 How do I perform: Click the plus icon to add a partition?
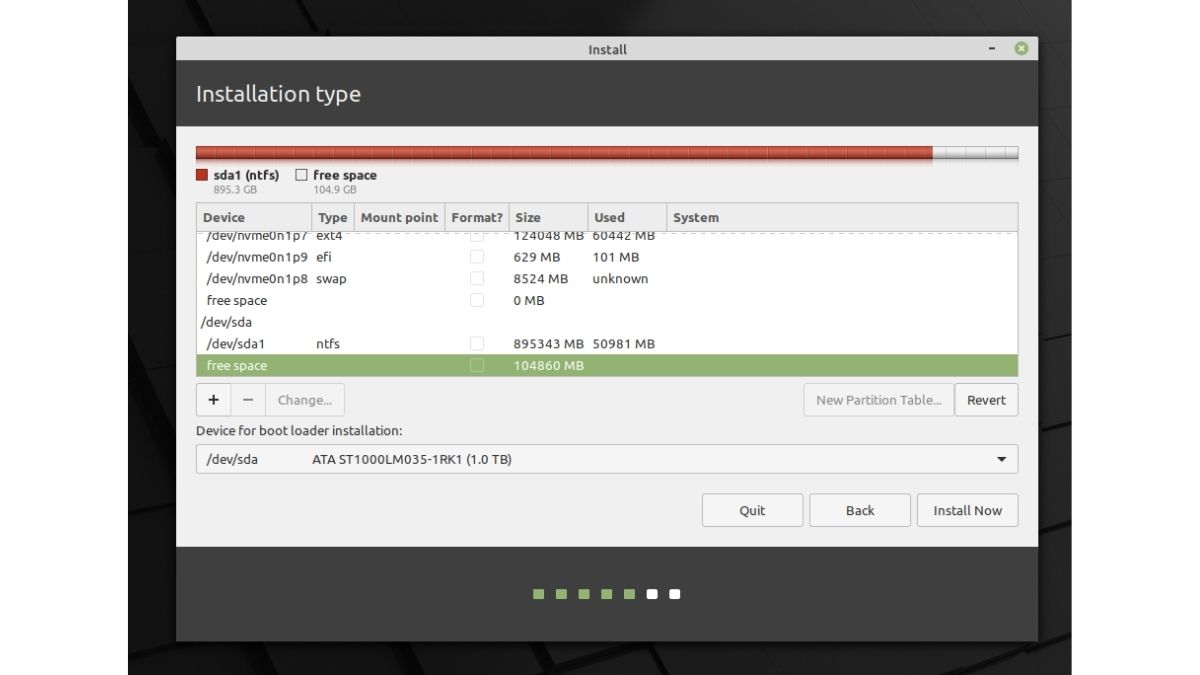tap(213, 399)
